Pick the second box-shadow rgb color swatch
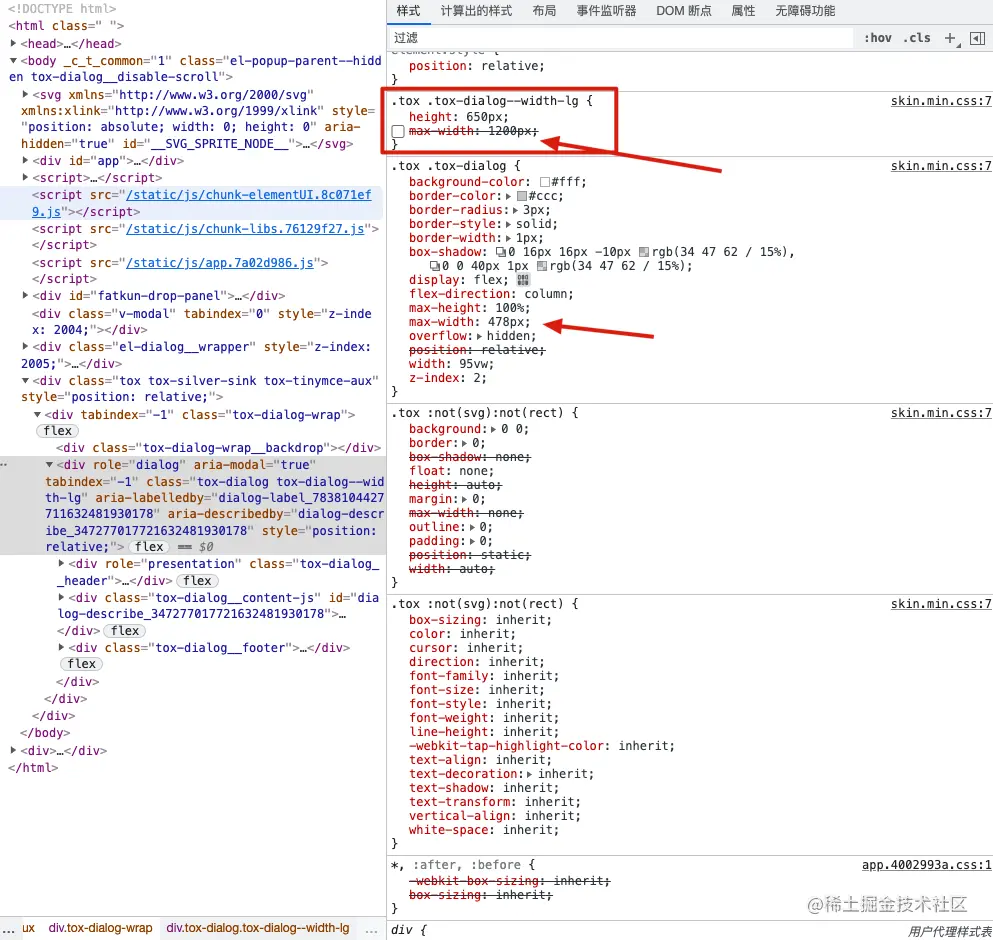This screenshot has height=940, width=993. pos(541,266)
